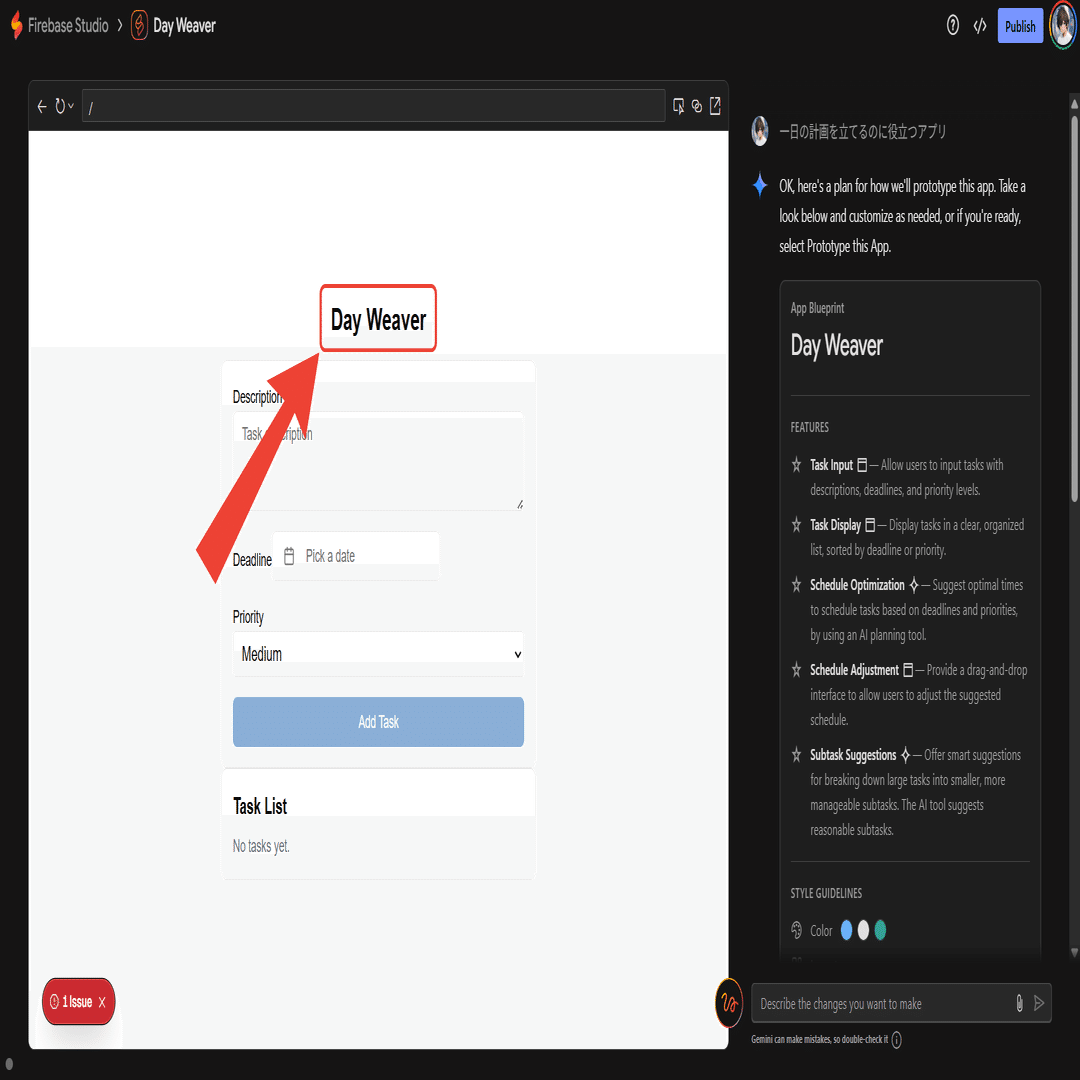The width and height of the screenshot is (1080, 1080).
Task: Dismiss the 1 Issue badge with X
Action: [x=102, y=1002]
